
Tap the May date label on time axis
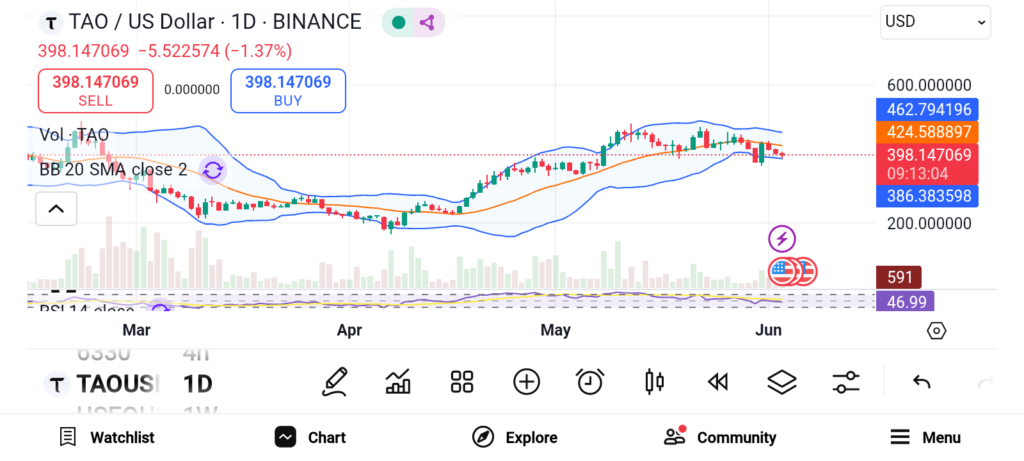pyautogui.click(x=556, y=330)
